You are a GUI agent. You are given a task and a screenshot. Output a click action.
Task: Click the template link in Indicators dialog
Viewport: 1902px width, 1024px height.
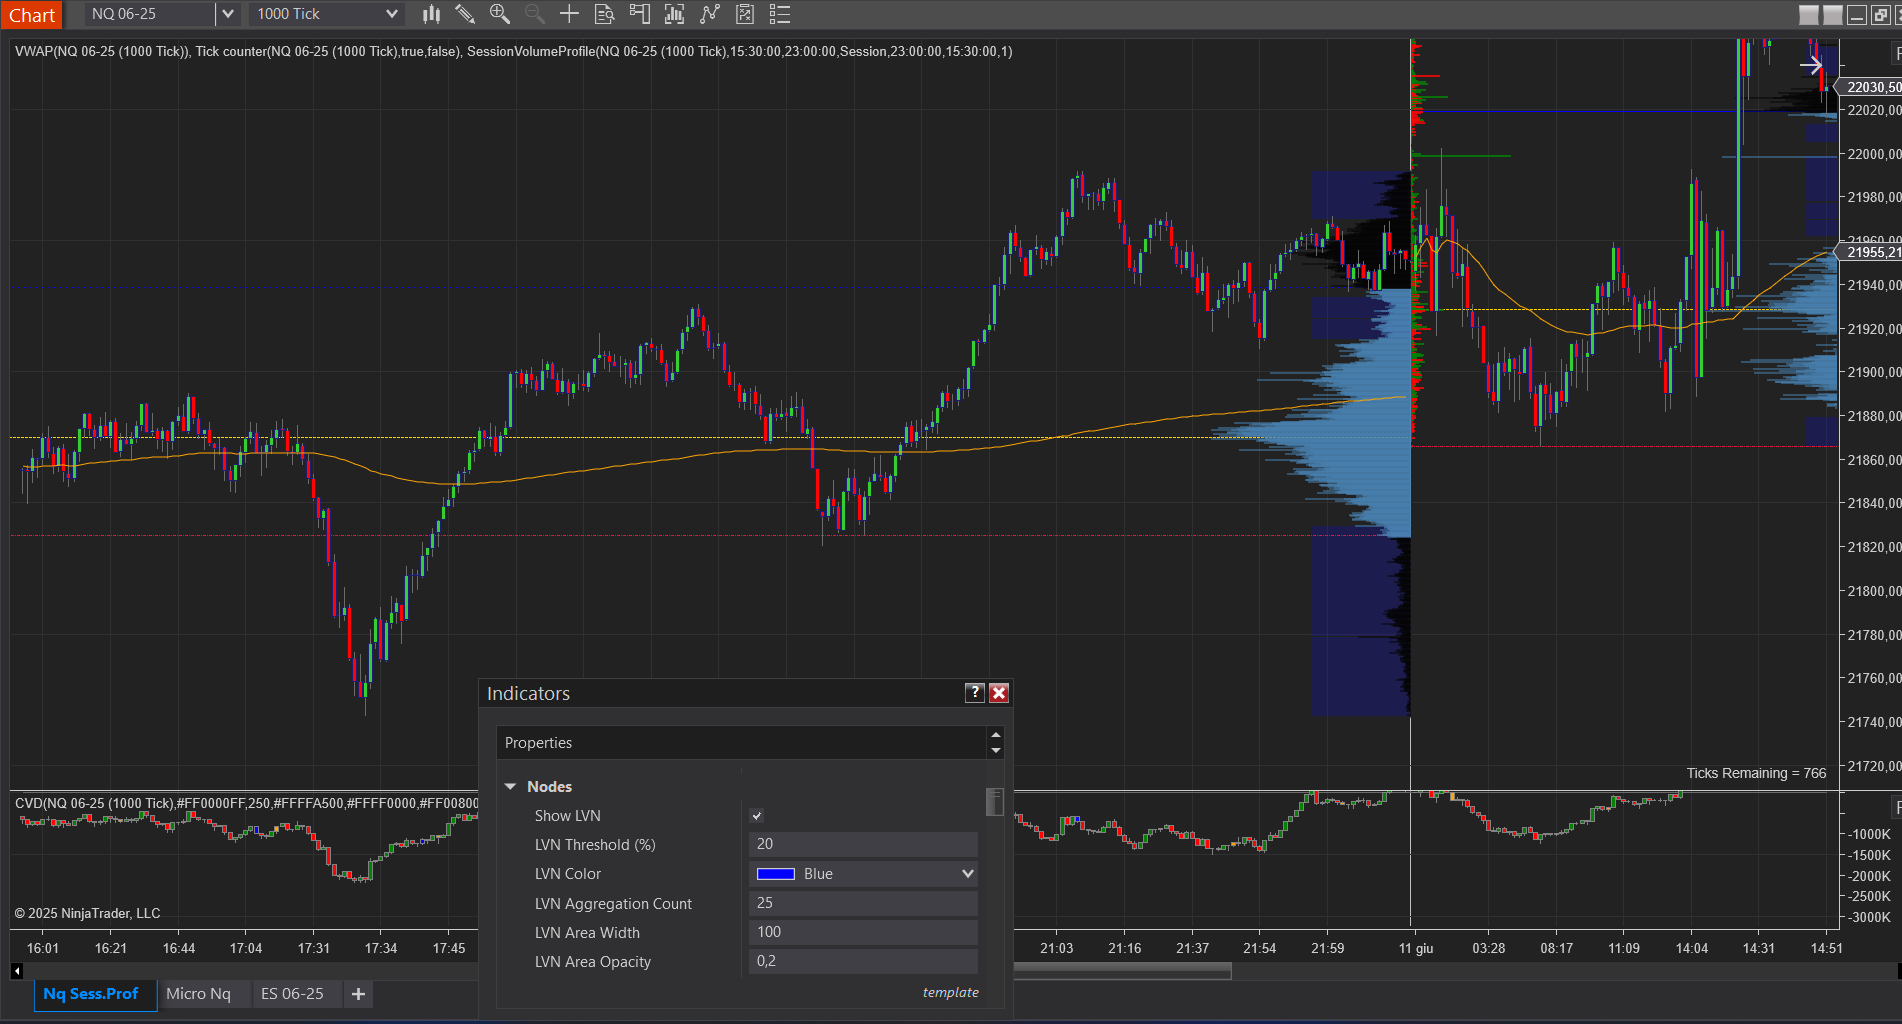tap(950, 992)
